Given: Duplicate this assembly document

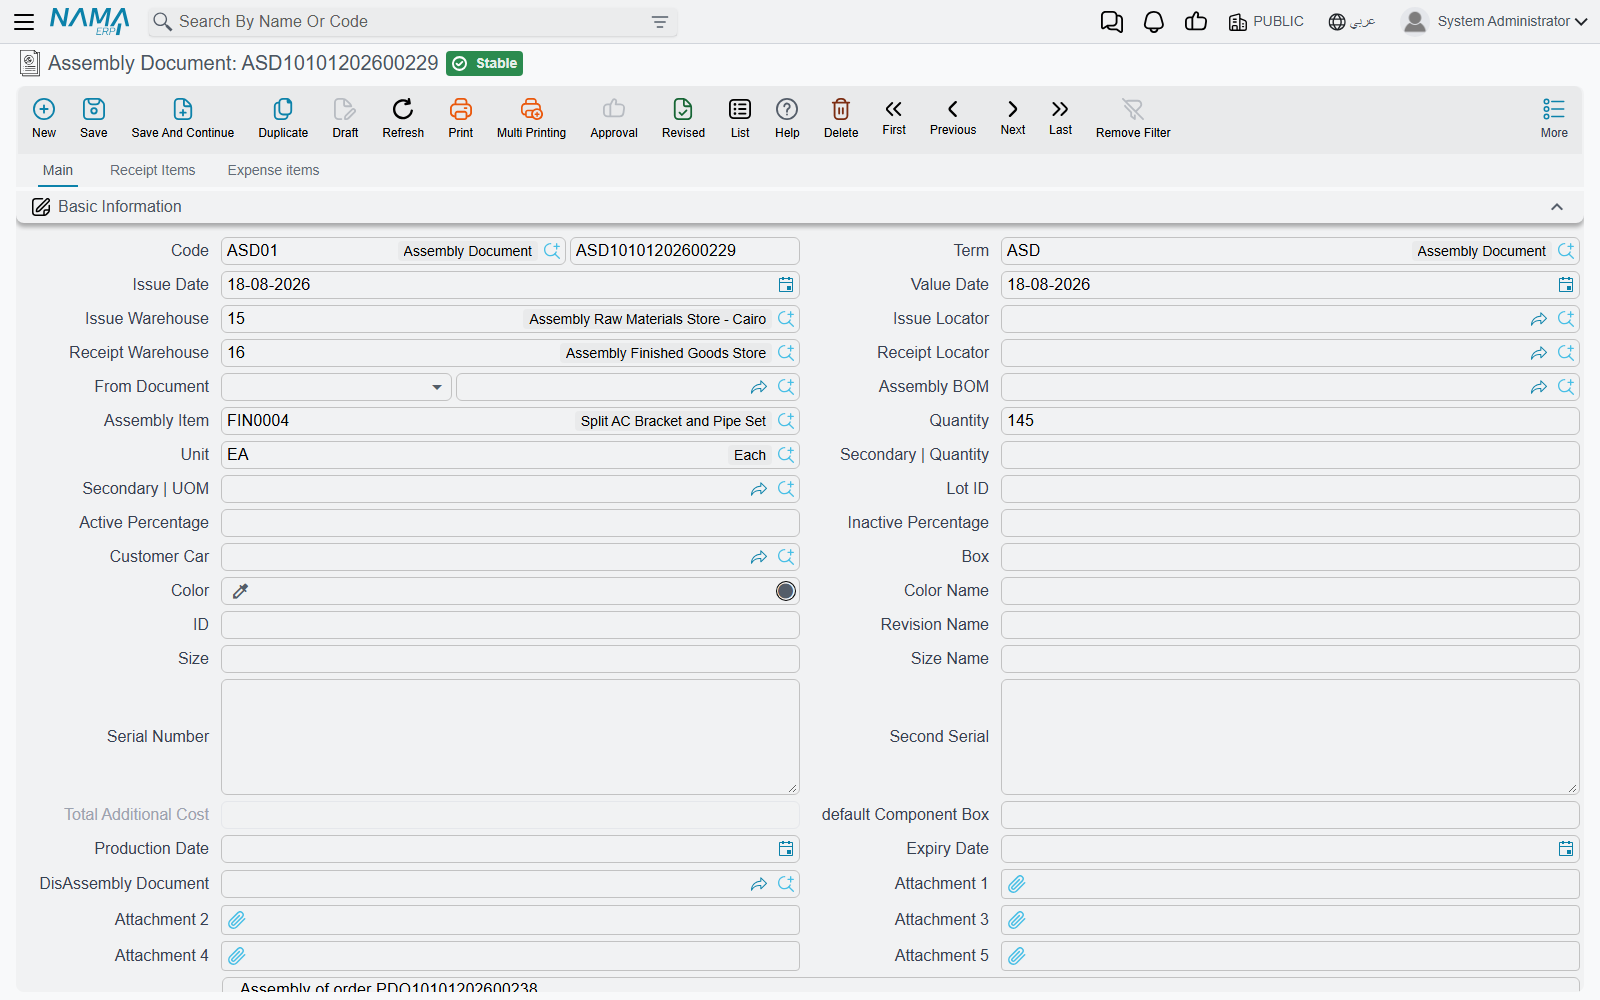Looking at the screenshot, I should pos(283,118).
